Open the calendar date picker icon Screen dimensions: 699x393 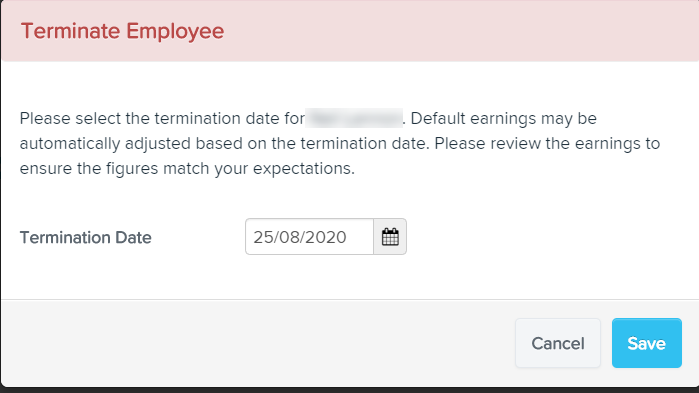point(390,237)
